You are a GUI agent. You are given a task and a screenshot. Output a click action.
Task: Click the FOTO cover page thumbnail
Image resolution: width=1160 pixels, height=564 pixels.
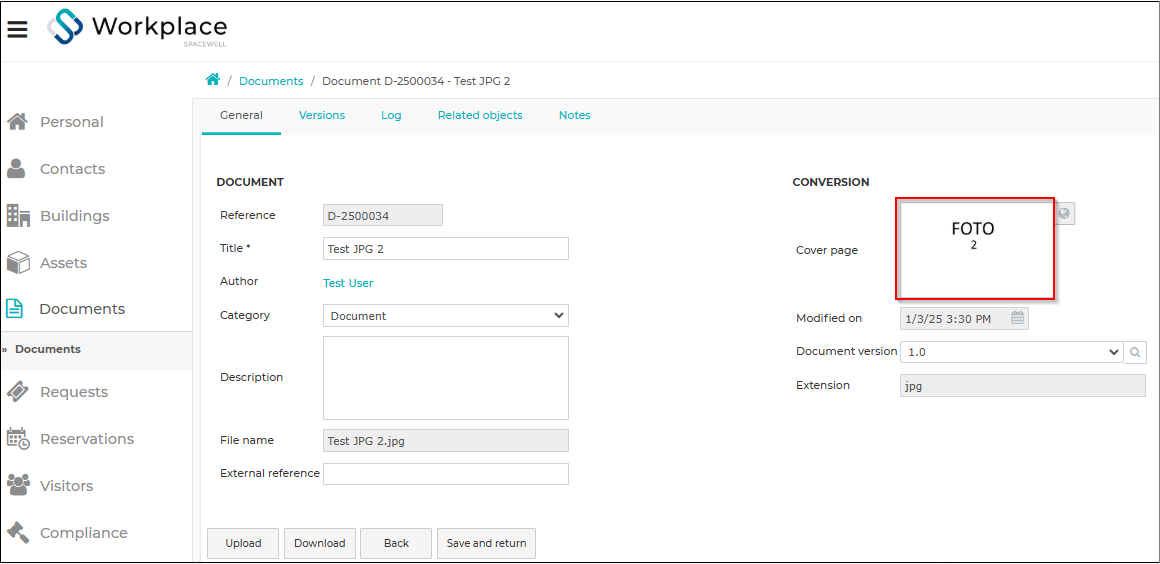click(x=974, y=248)
